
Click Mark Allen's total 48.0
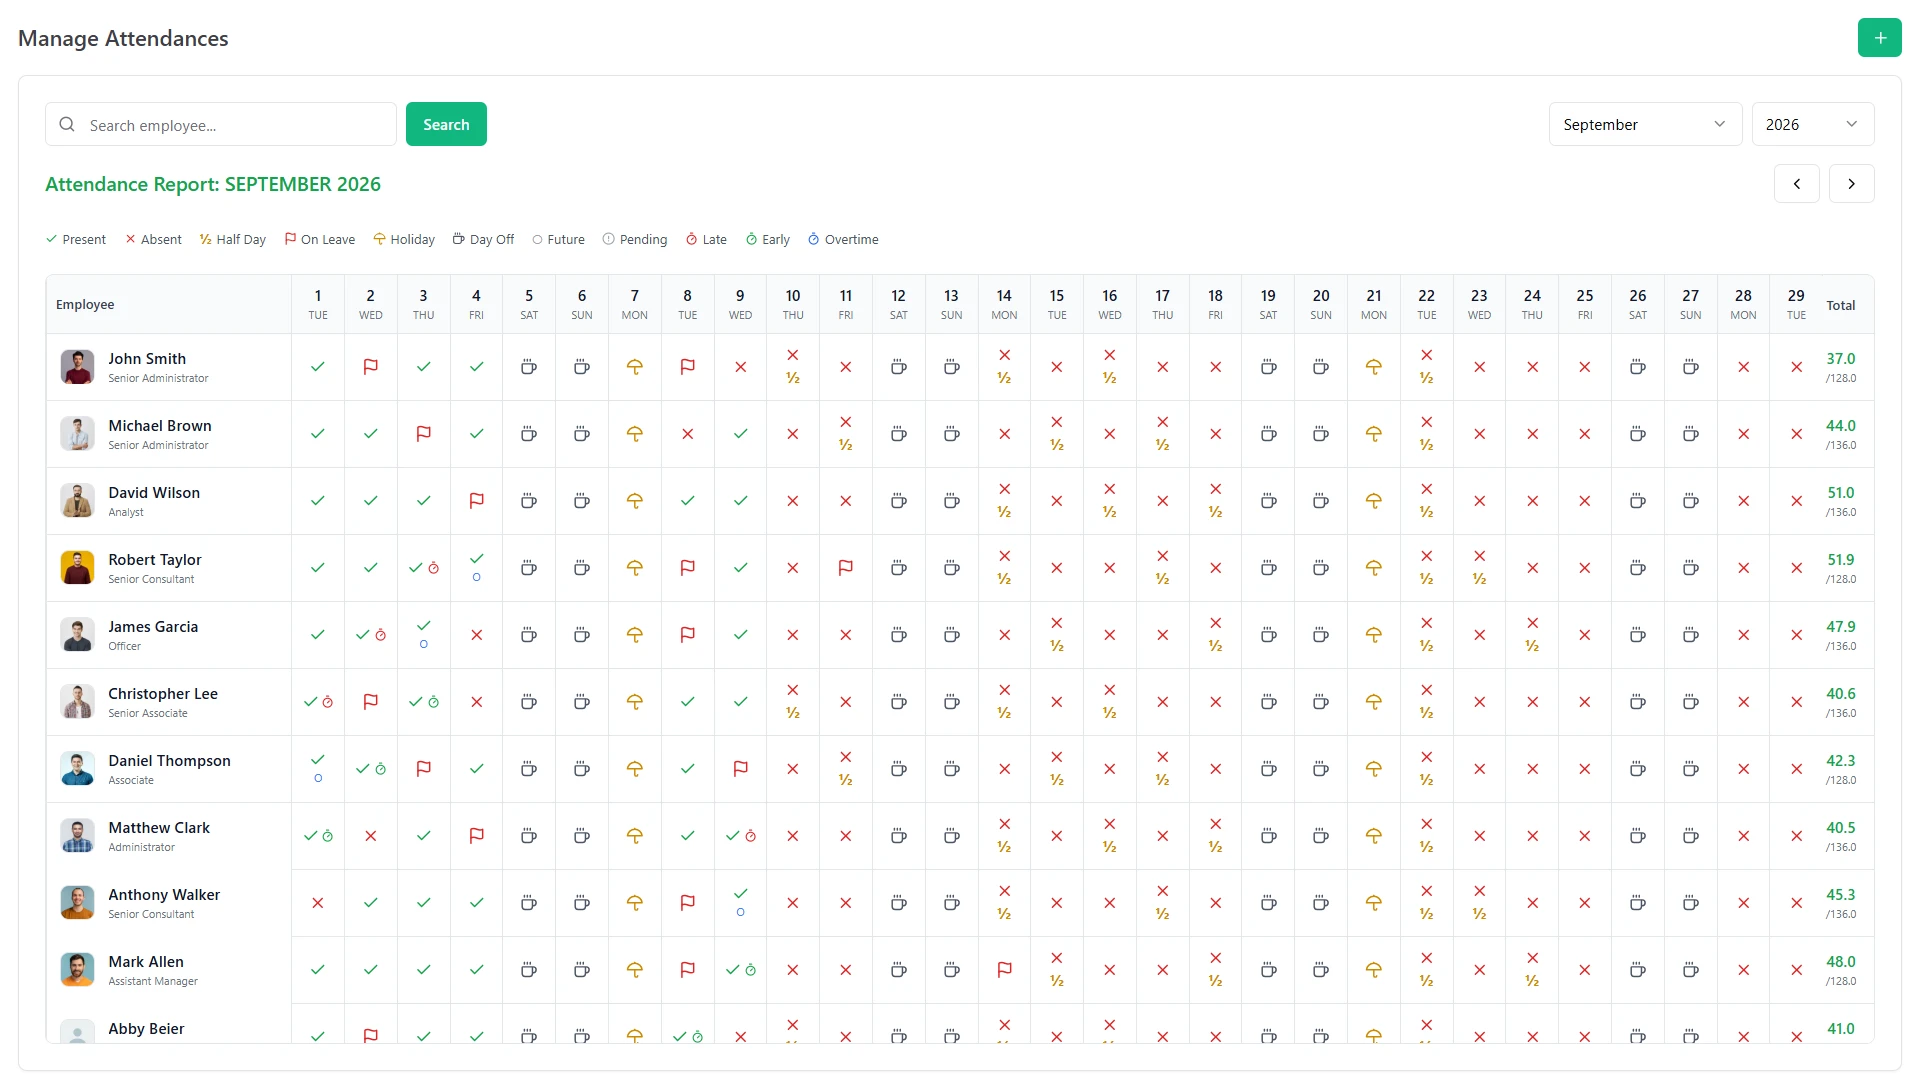click(1840, 962)
